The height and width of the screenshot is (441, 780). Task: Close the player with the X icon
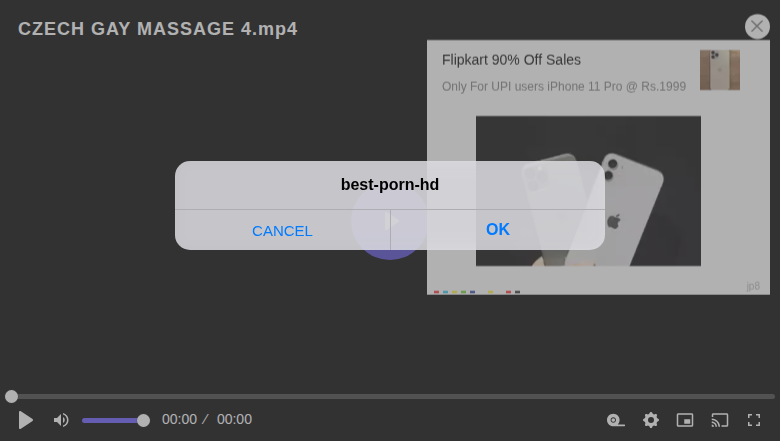tap(757, 26)
